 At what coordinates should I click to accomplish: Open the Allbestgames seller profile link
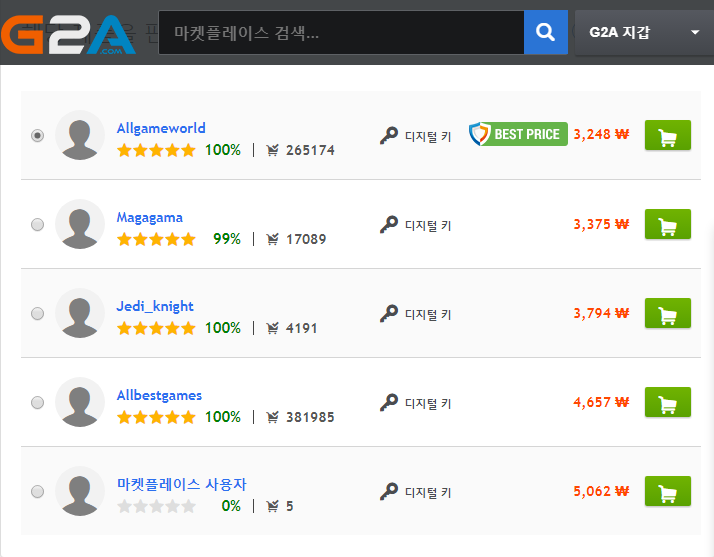click(159, 395)
